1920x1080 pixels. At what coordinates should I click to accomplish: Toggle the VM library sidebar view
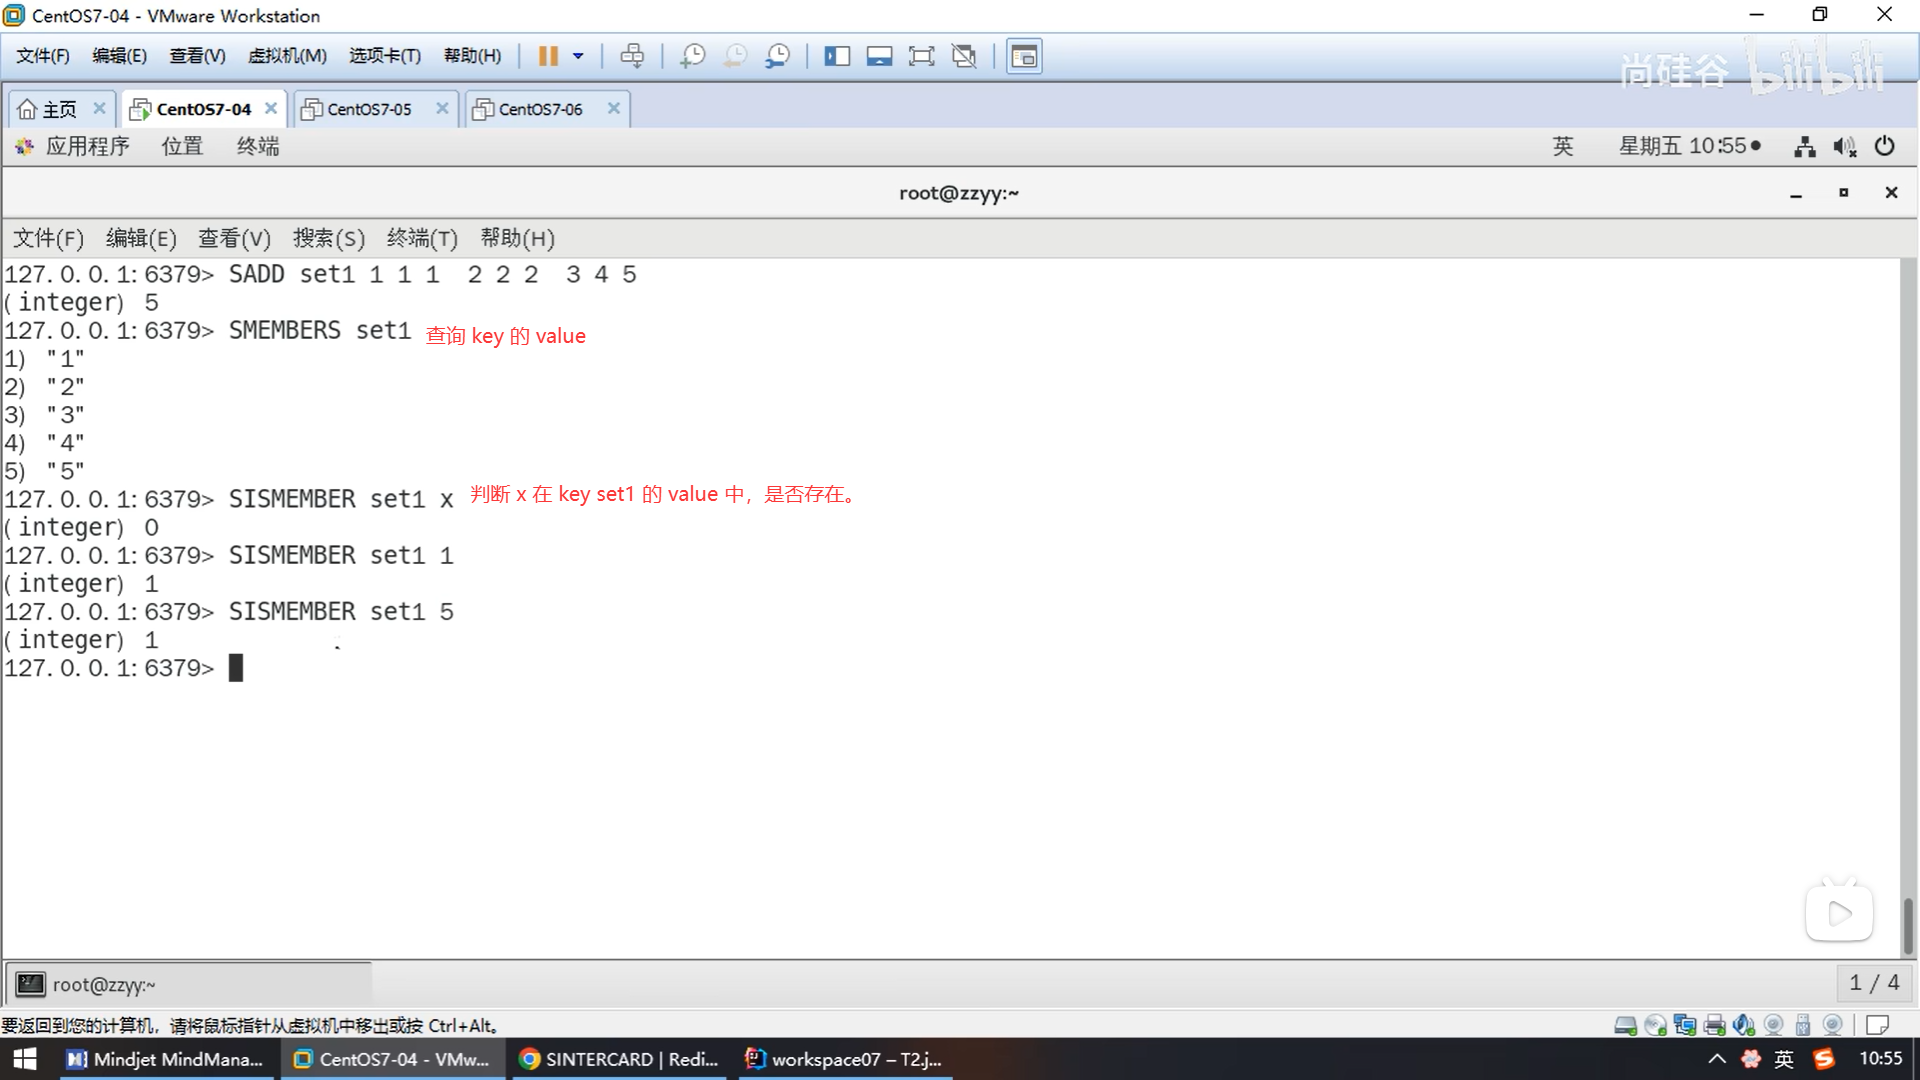(x=836, y=56)
